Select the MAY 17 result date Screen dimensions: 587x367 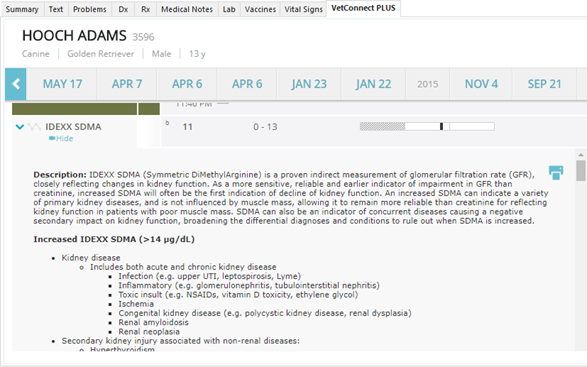(62, 84)
